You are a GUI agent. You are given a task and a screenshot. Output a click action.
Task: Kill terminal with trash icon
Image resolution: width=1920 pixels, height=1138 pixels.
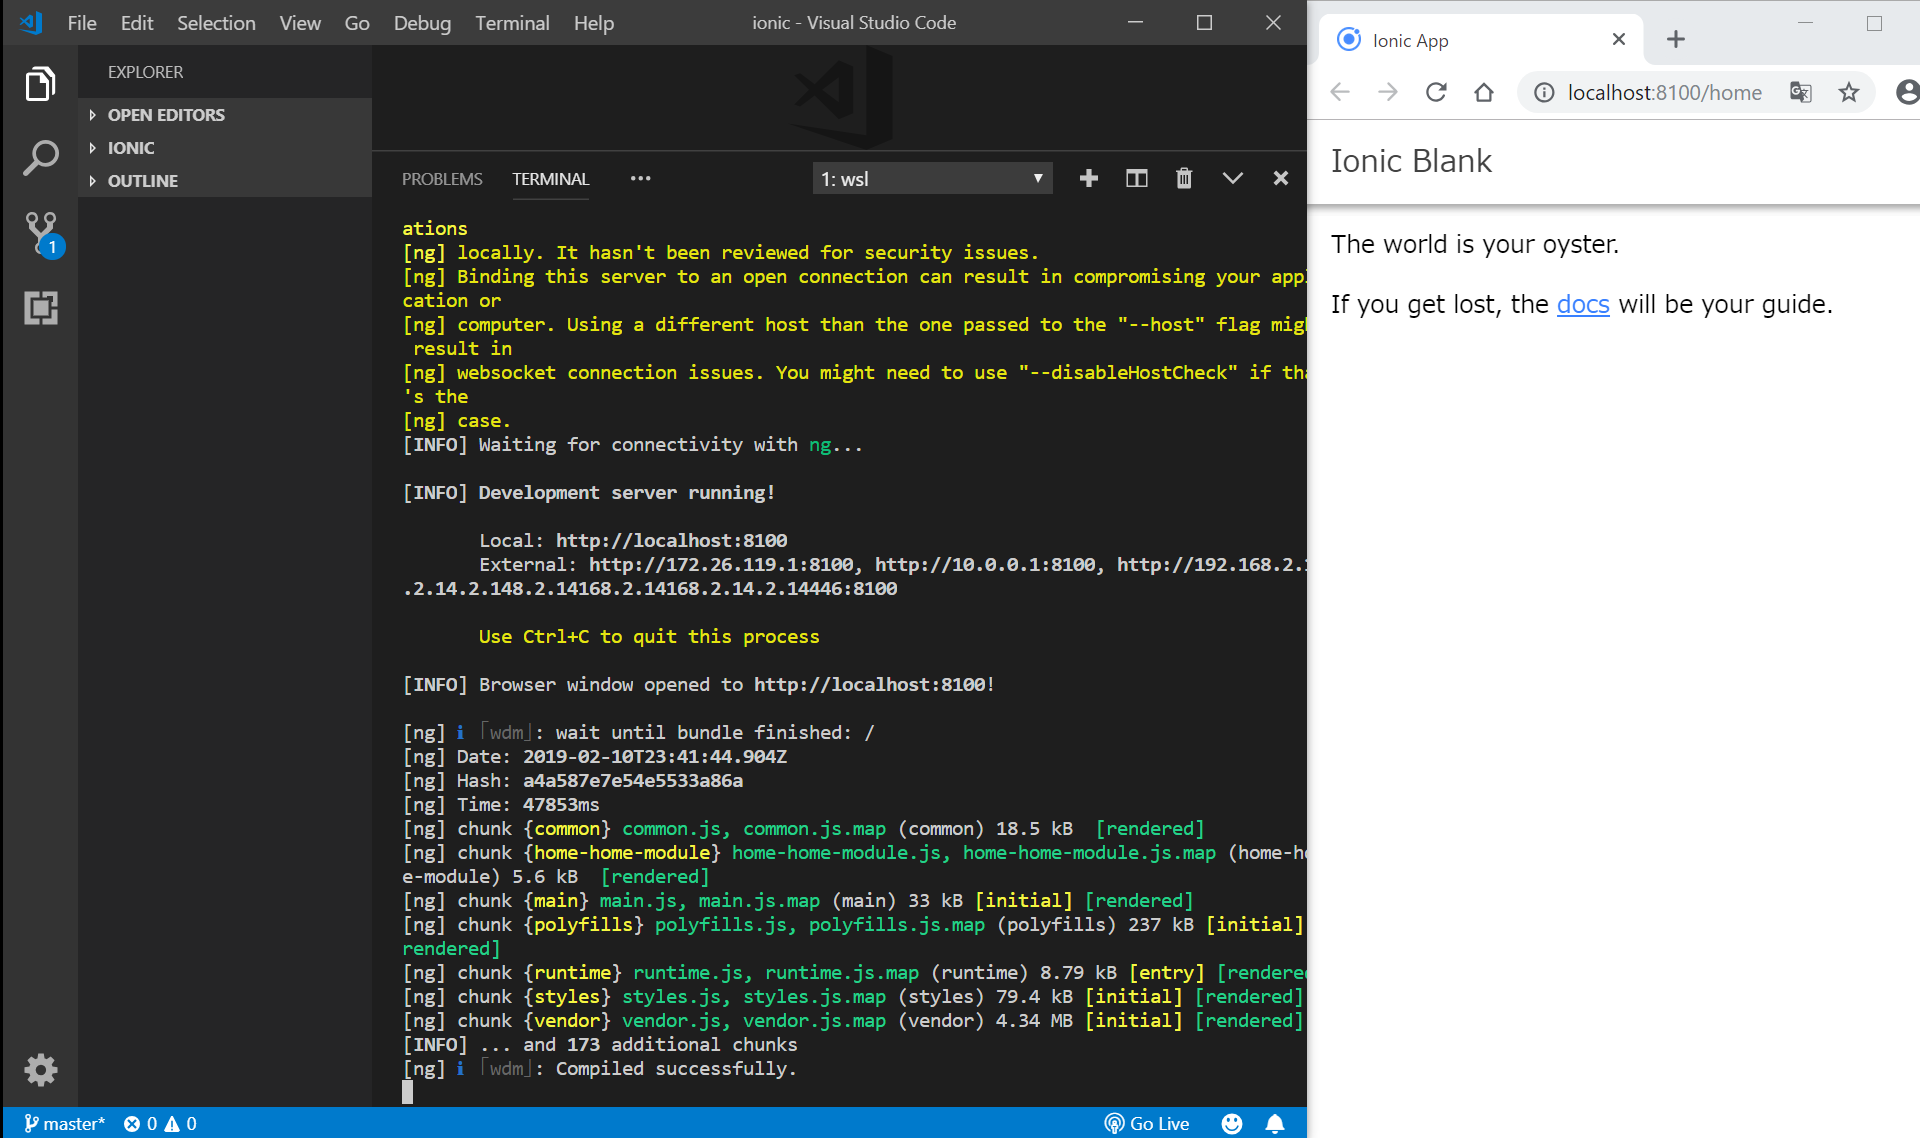point(1184,178)
